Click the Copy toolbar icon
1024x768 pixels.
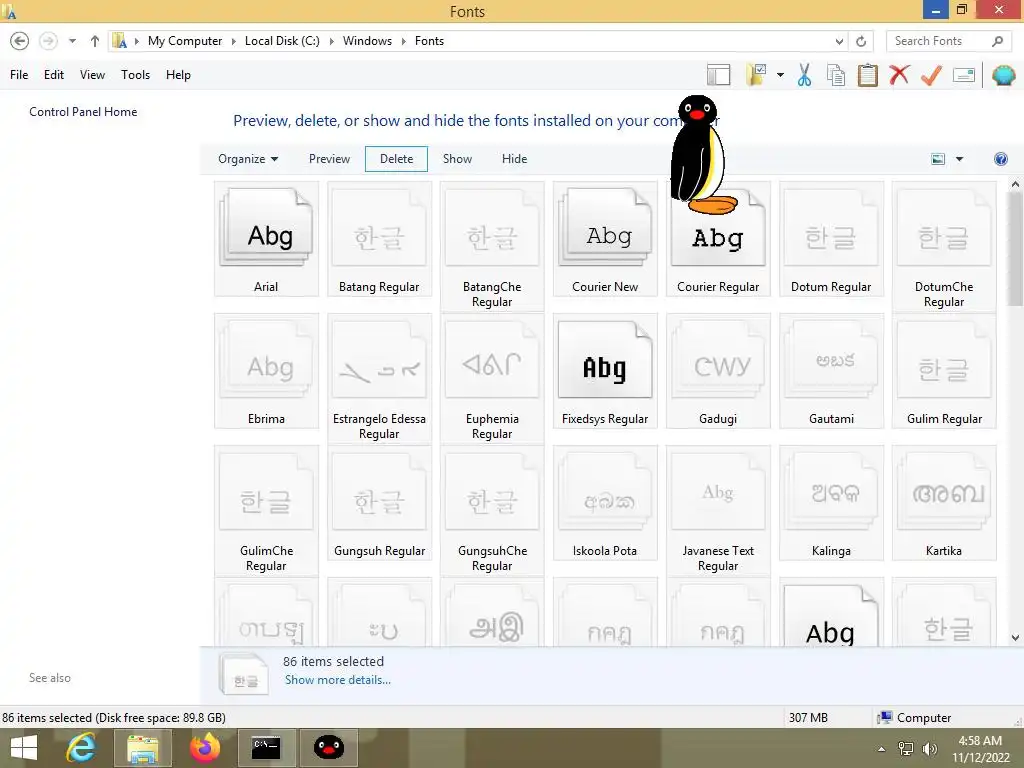pyautogui.click(x=836, y=75)
